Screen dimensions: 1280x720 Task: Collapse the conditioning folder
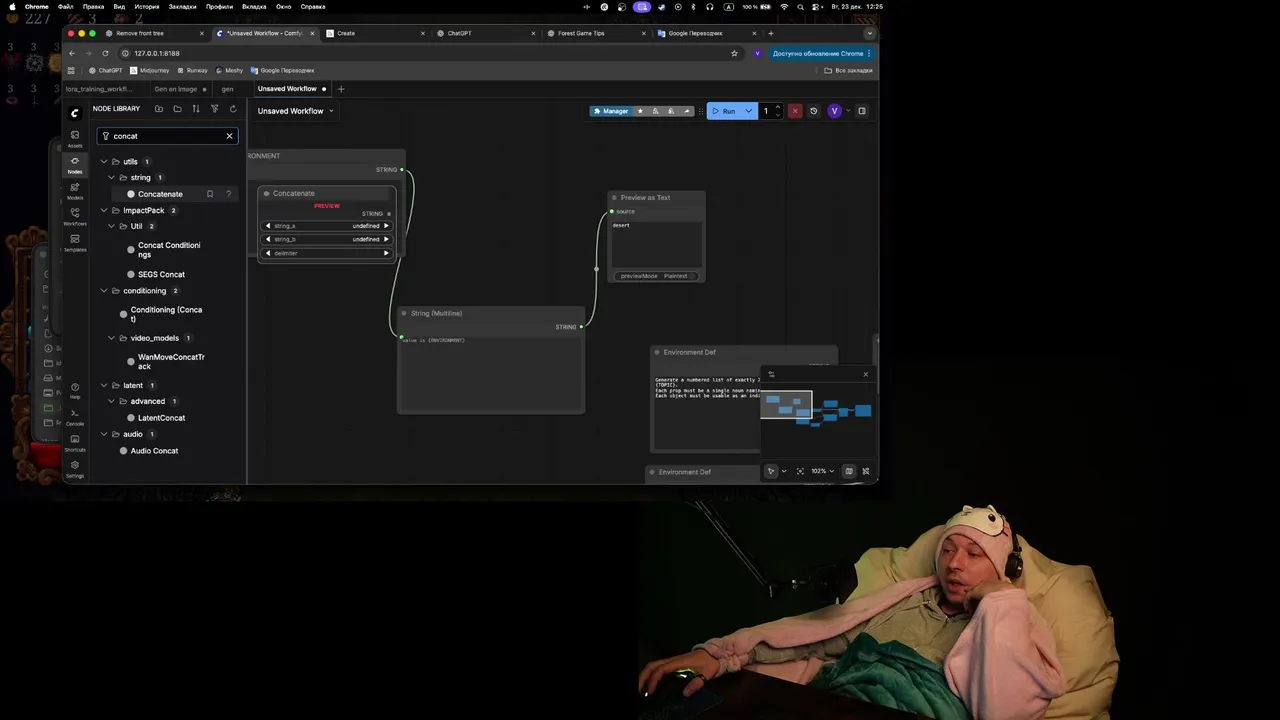click(x=103, y=291)
